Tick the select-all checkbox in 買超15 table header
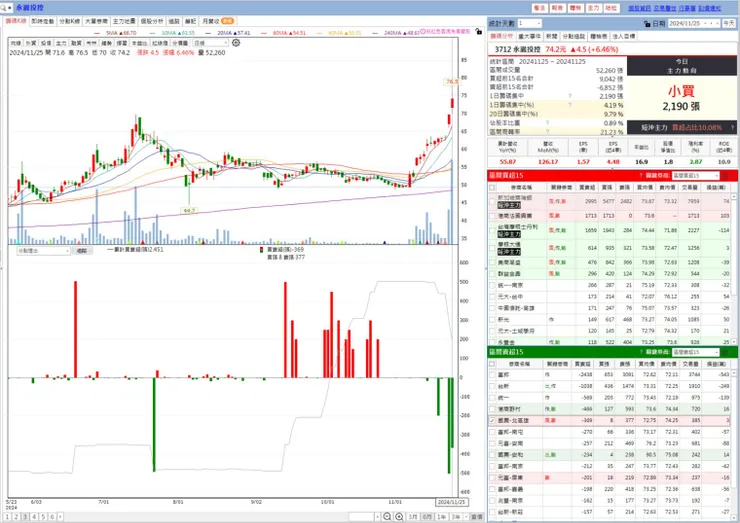This screenshot has height=523, width=740. (492, 187)
